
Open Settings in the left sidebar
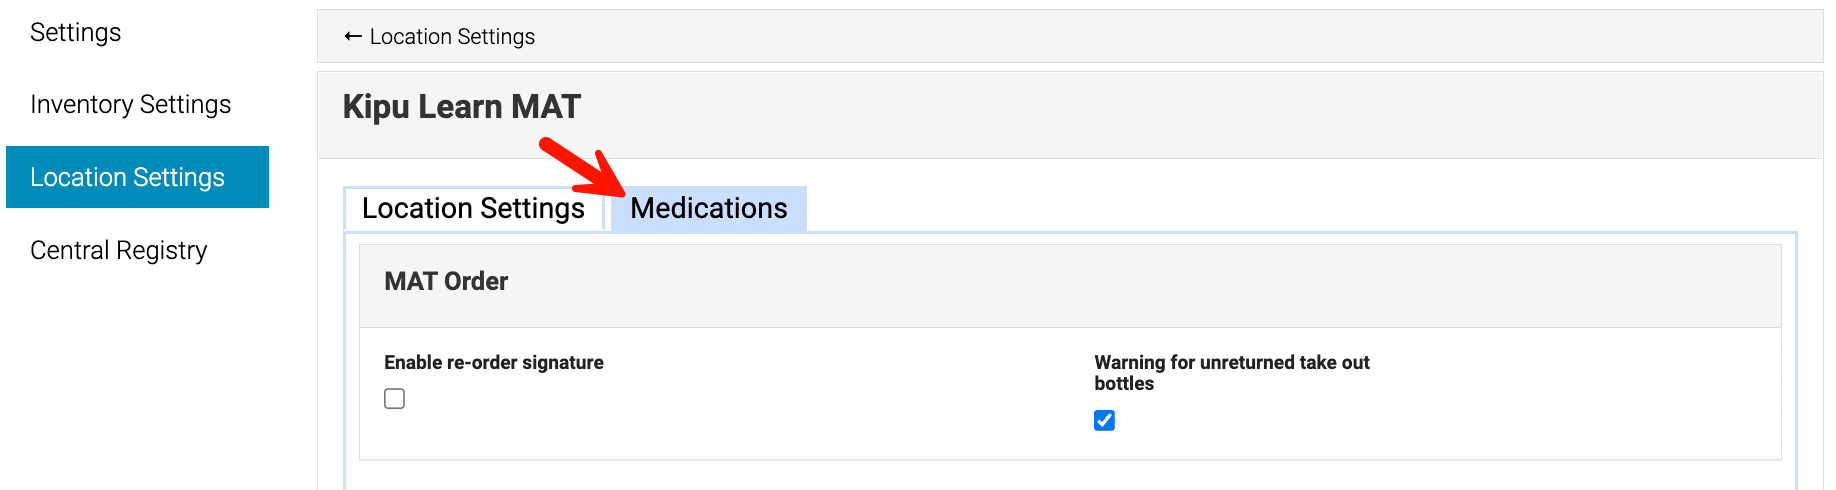point(76,33)
